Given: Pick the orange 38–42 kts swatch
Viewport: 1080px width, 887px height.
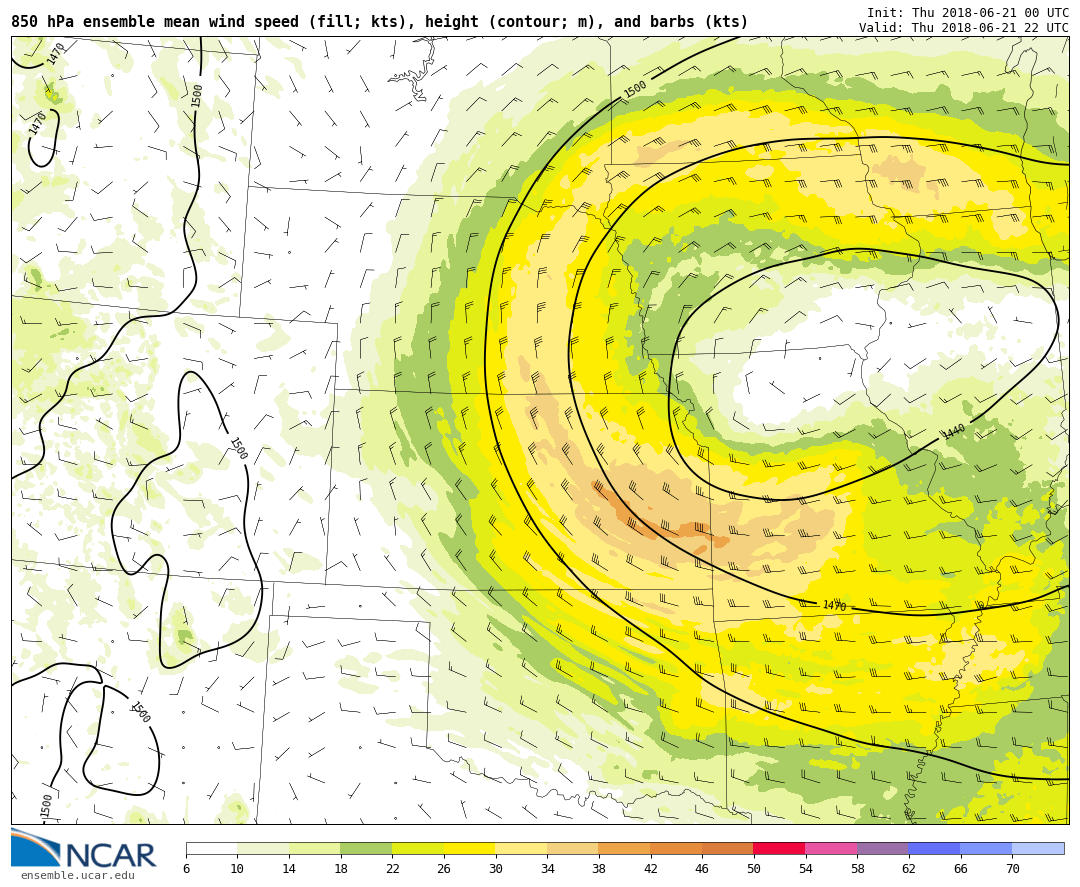Looking at the screenshot, I should click(x=625, y=848).
